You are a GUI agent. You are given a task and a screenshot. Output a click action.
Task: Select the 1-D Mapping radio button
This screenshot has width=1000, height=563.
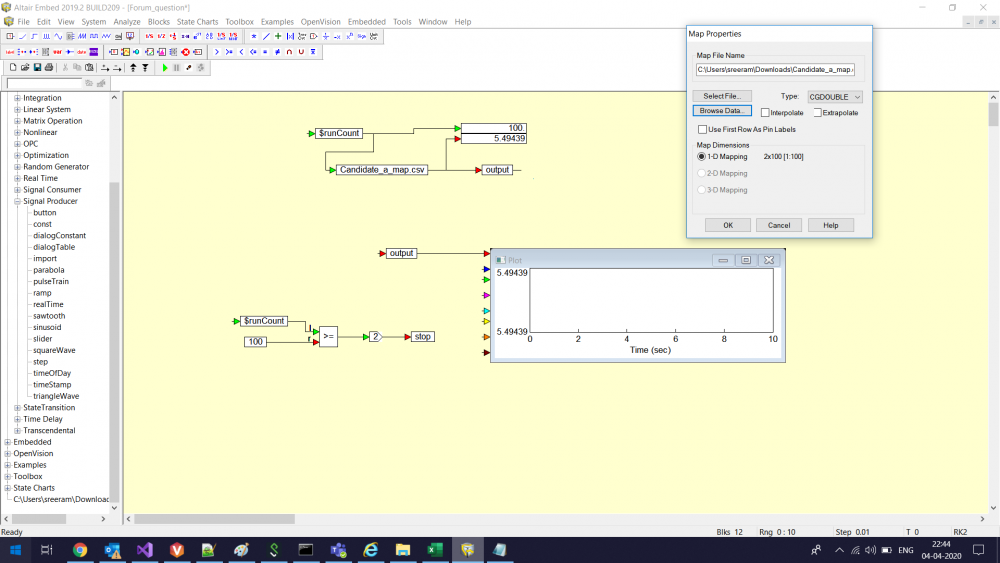pyautogui.click(x=702, y=156)
